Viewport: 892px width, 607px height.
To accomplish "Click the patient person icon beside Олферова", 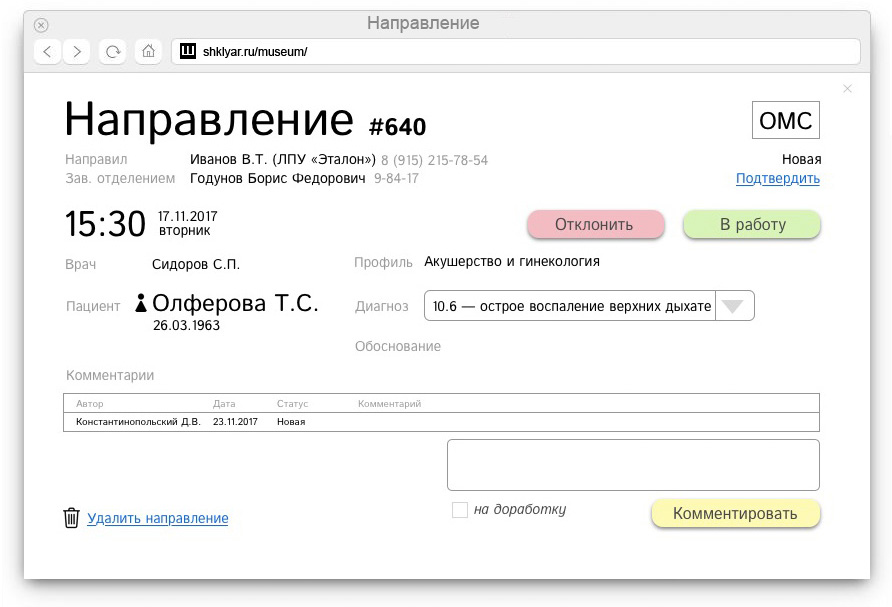I will 141,303.
